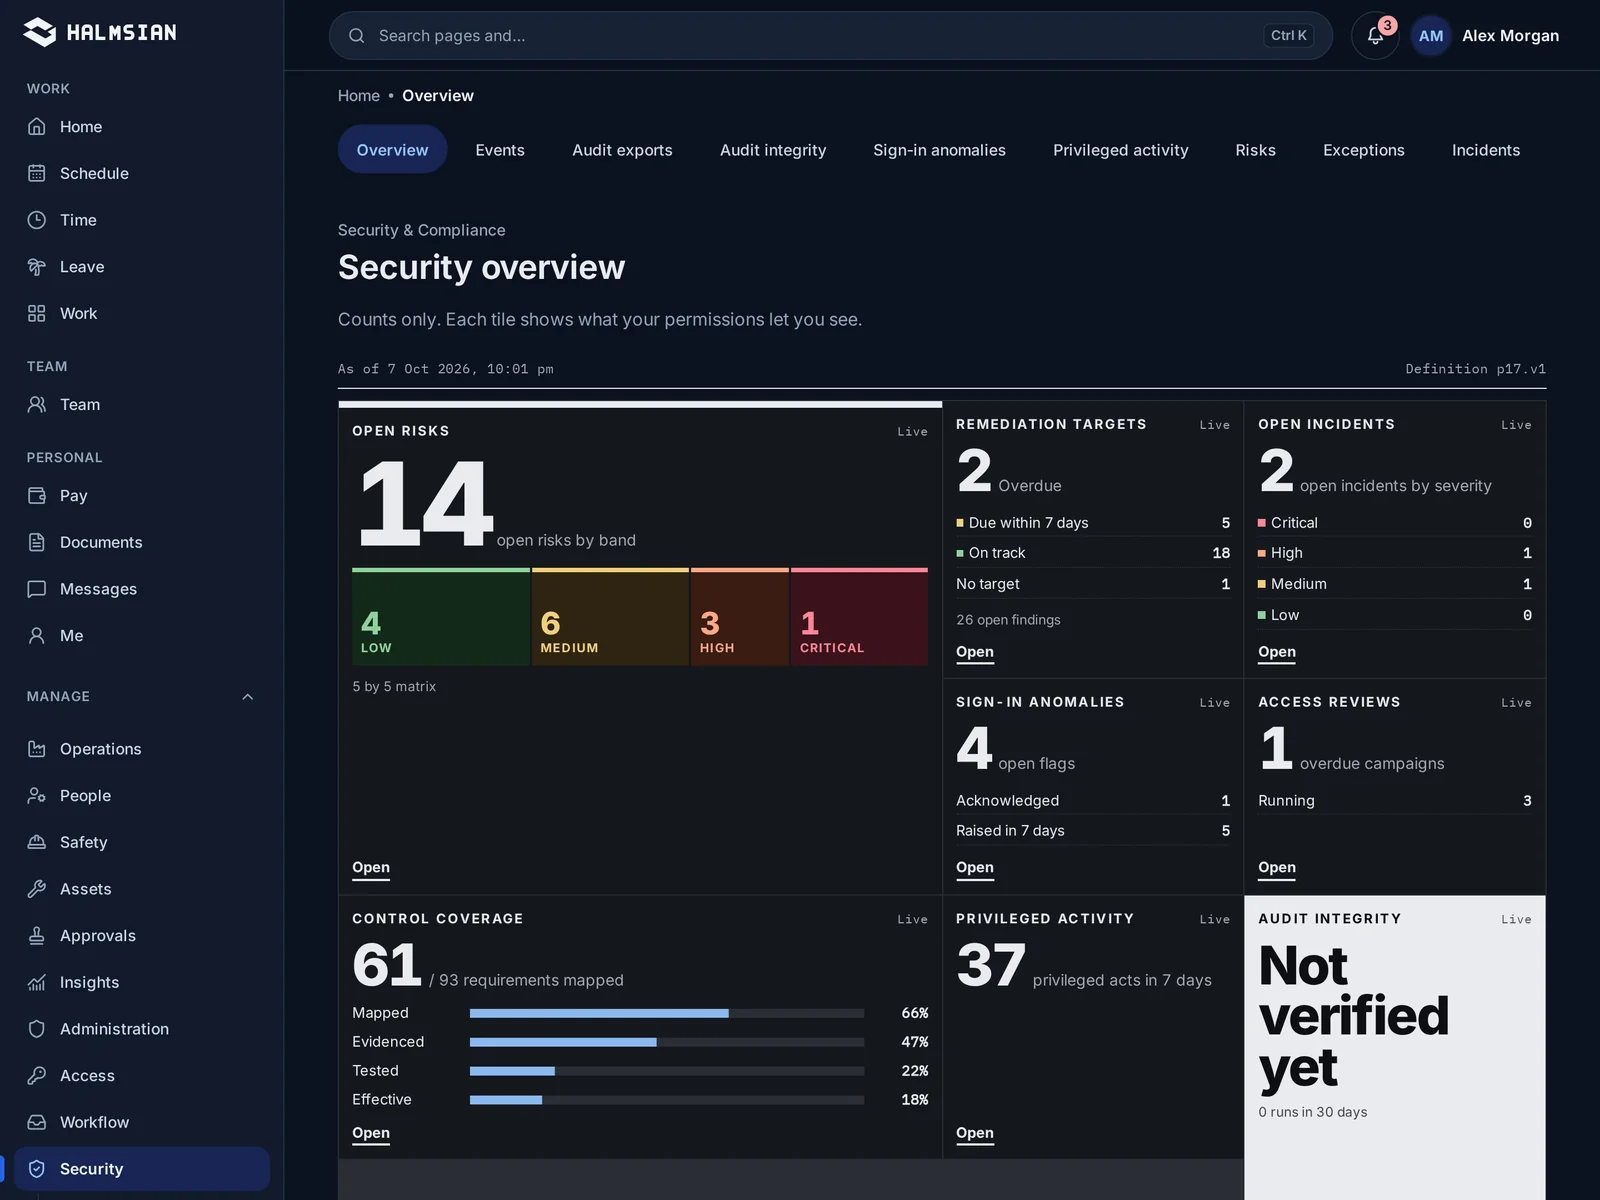Screen dimensions: 1600x1200
Task: Click Home in the breadcrumb
Action: pos(358,96)
